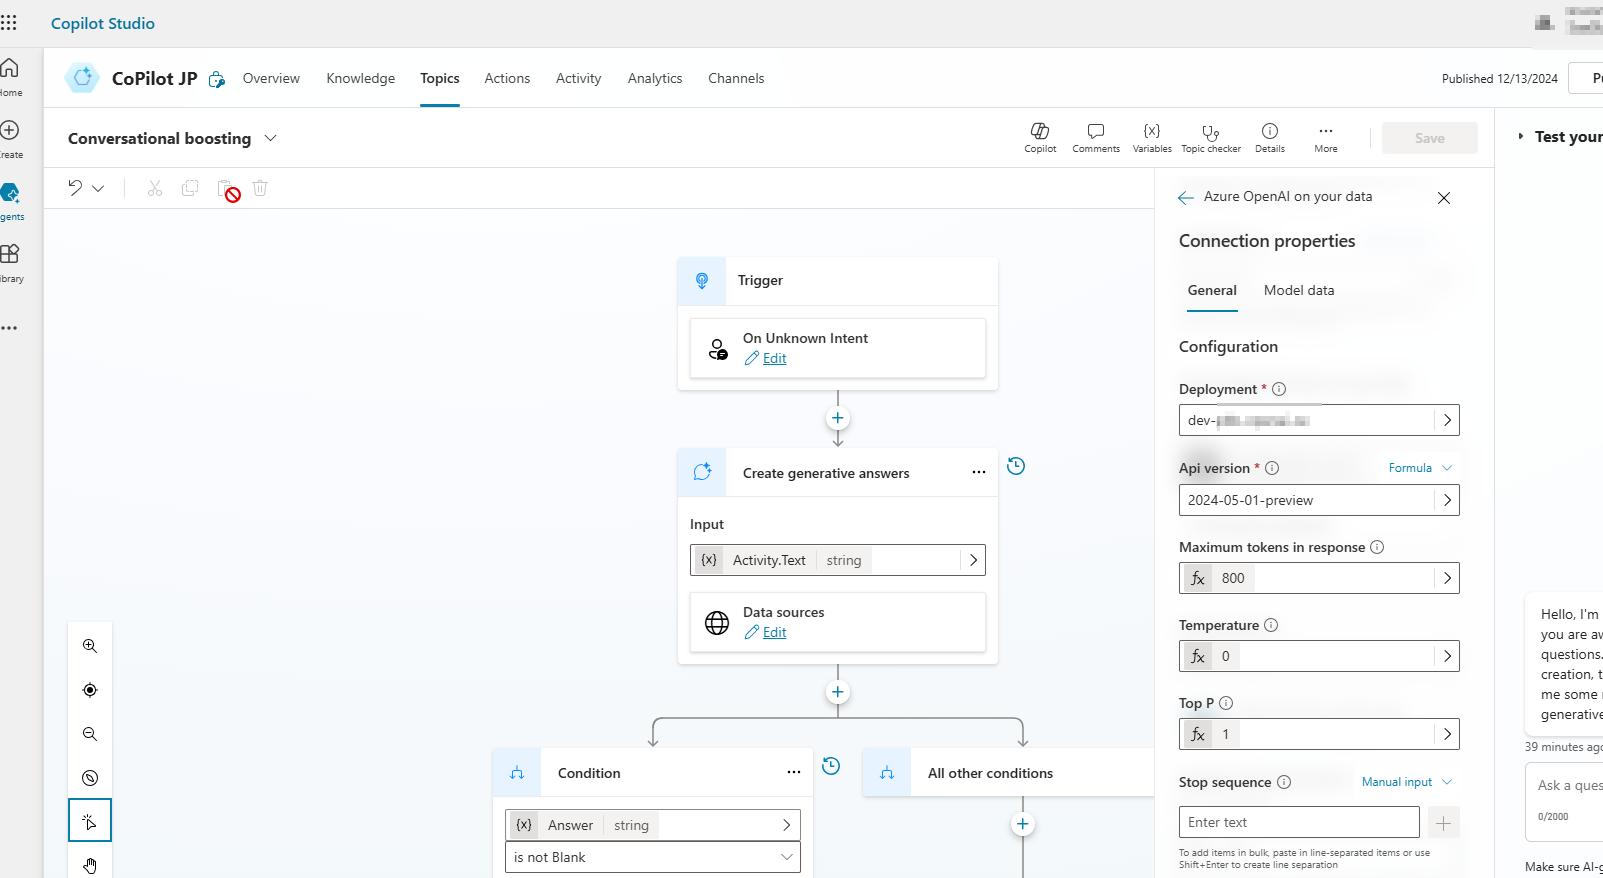Viewport: 1603px width, 878px height.
Task: Go back with the Azure OpenAI arrow
Action: (x=1186, y=198)
